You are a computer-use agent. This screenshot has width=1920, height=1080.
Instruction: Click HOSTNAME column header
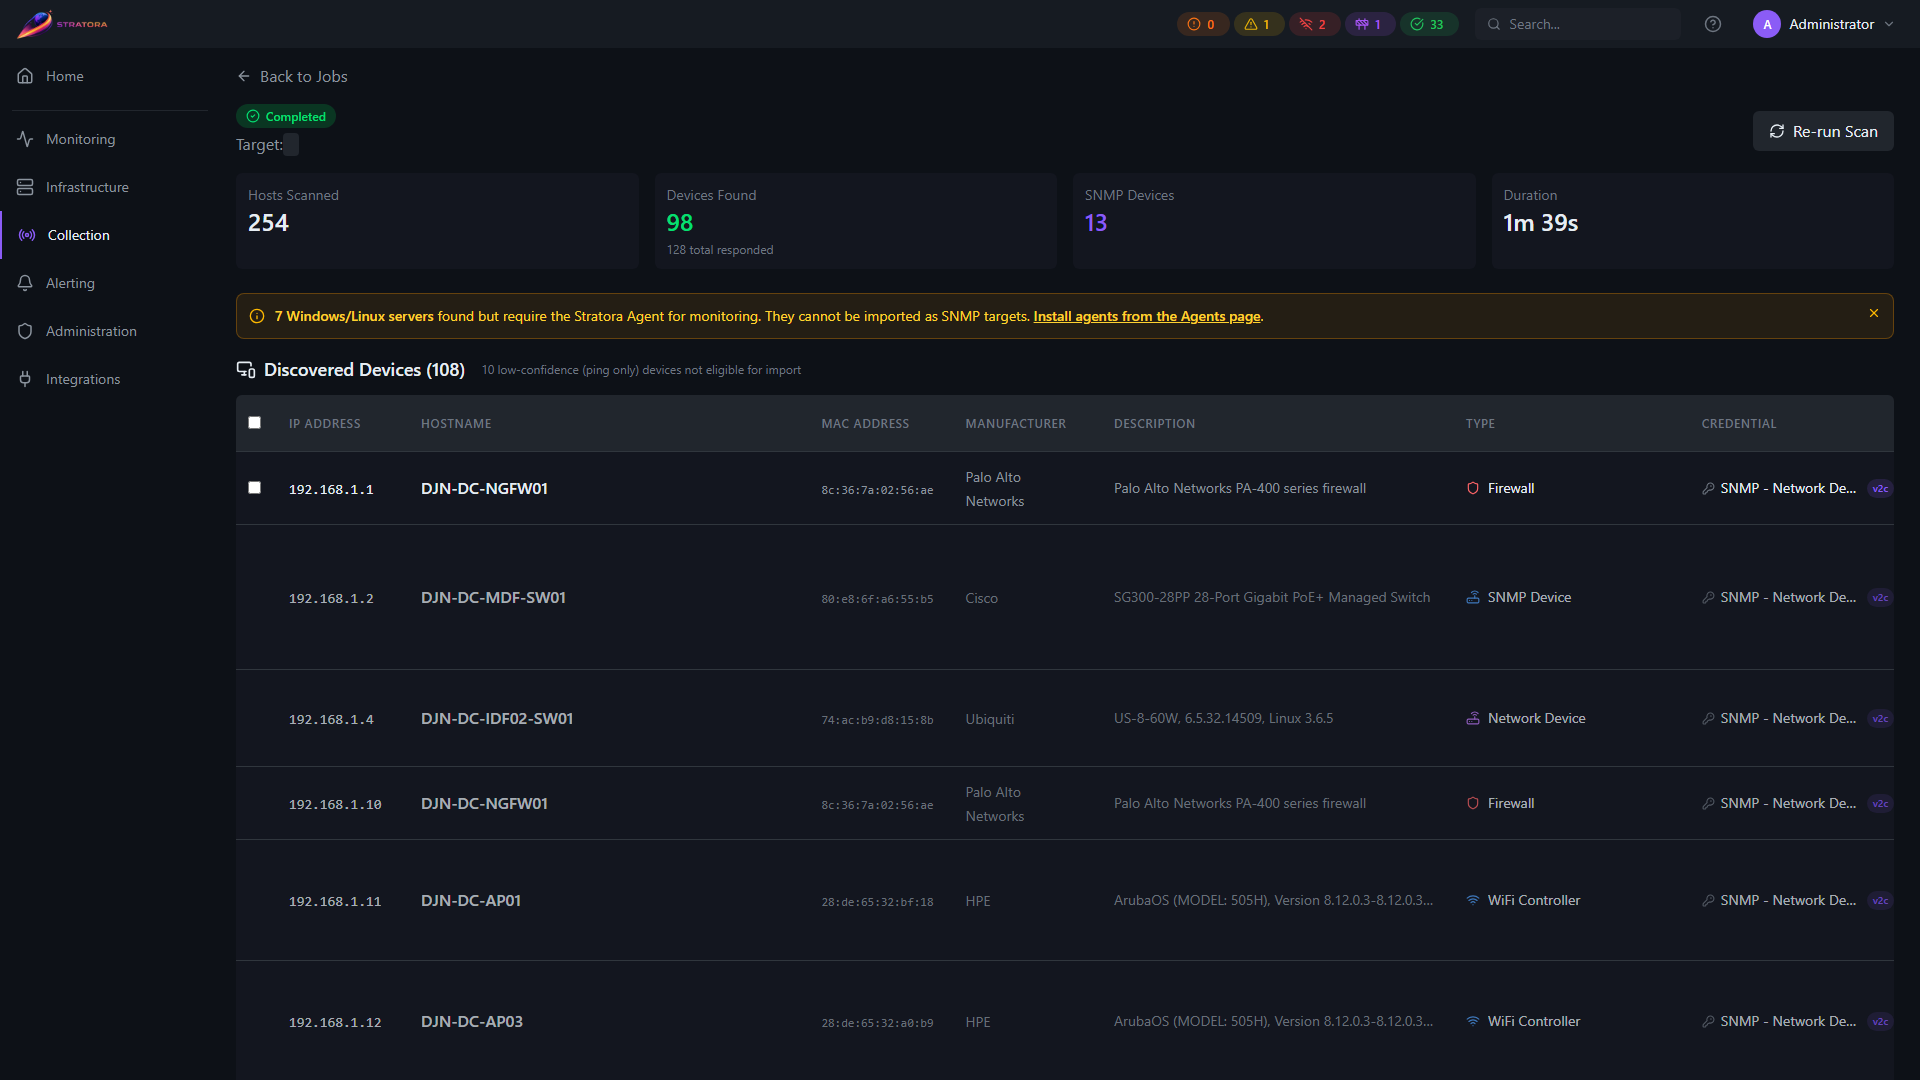tap(456, 424)
